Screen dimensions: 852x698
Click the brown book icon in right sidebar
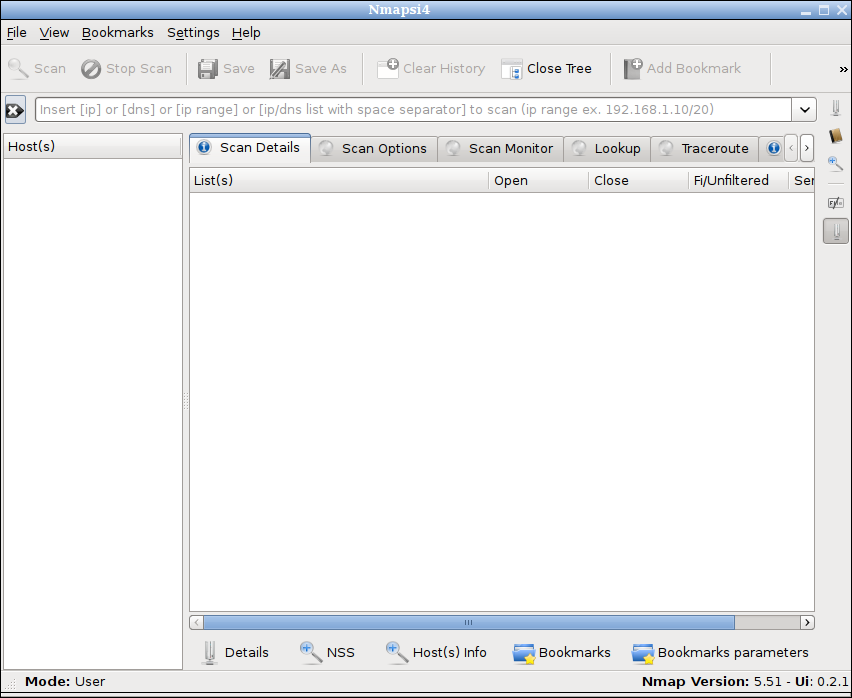pos(836,136)
